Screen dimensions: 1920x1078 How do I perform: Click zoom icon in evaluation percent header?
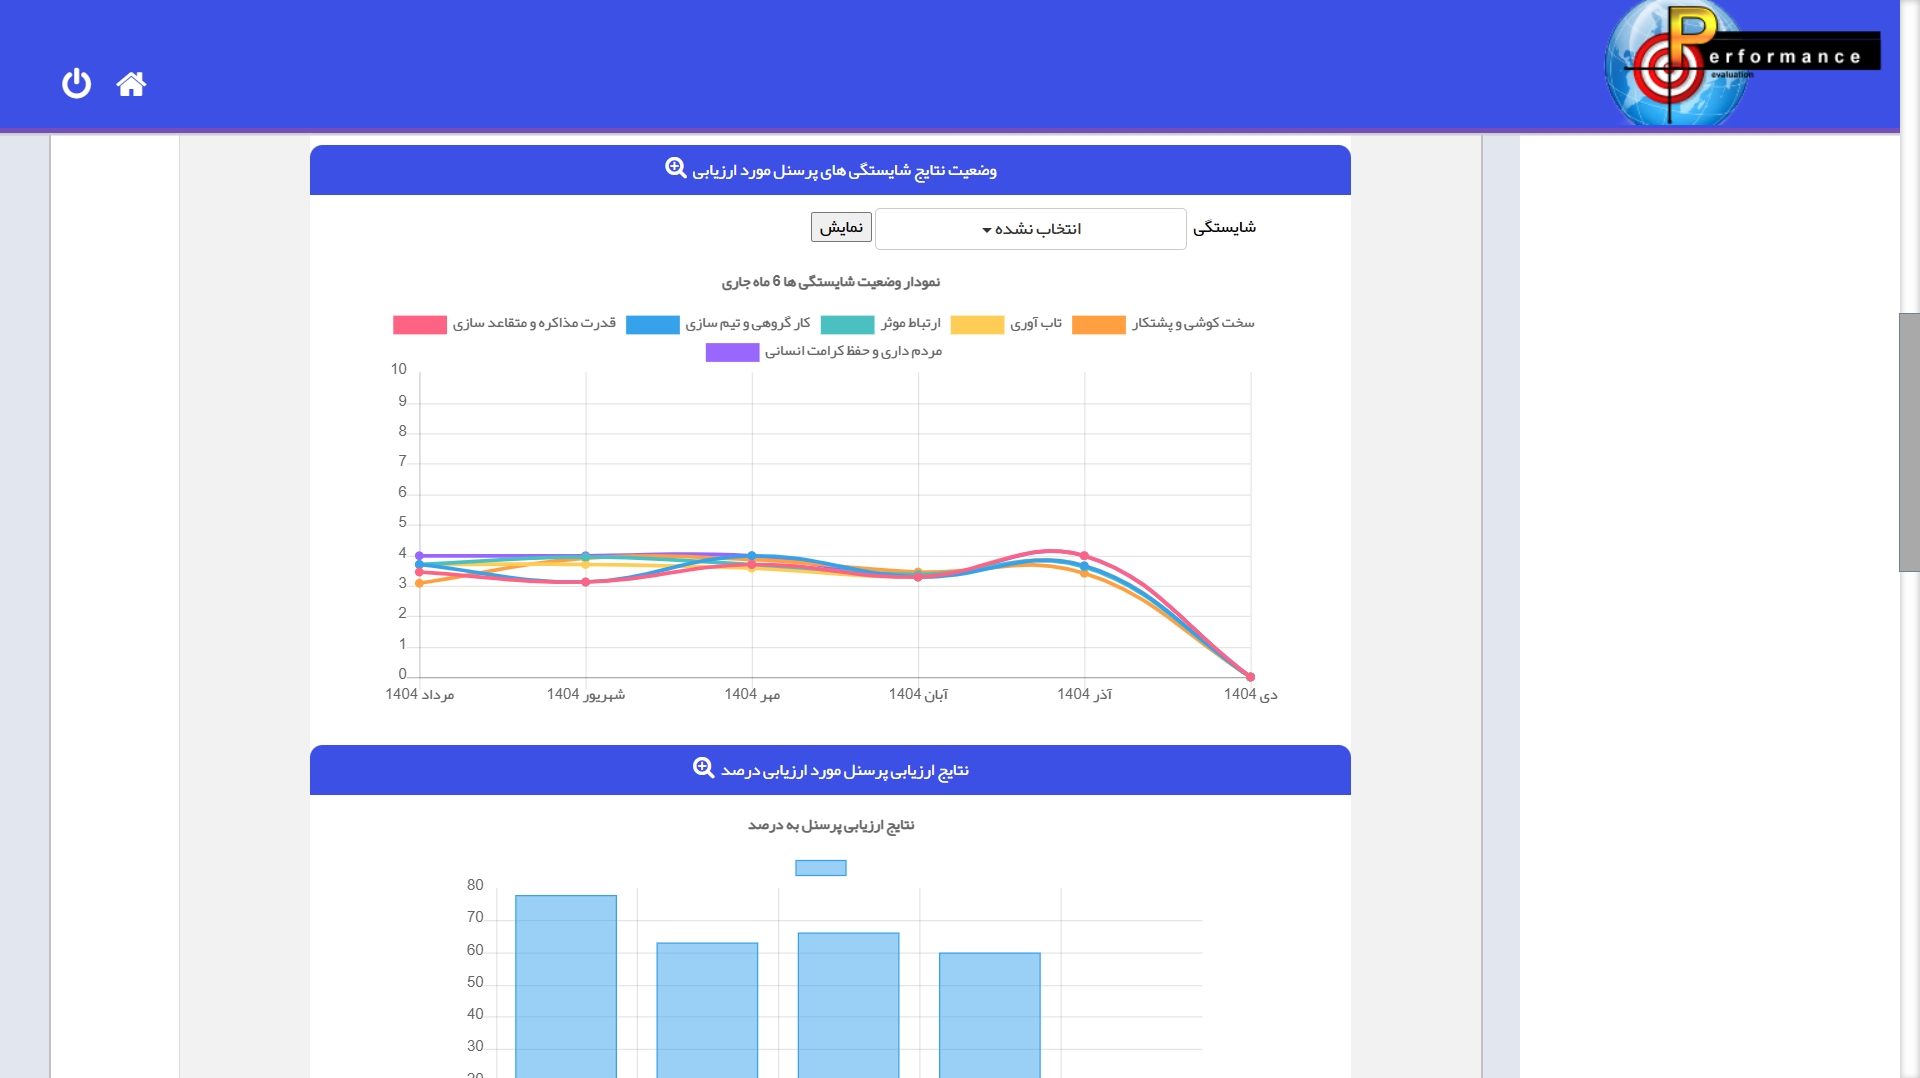coord(704,768)
